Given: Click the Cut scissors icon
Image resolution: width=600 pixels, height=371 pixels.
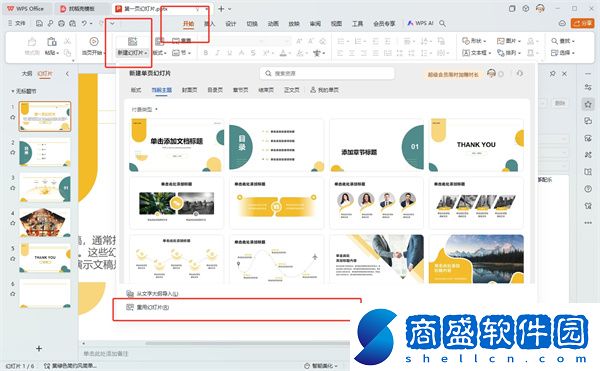Looking at the screenshot, I should [x=67, y=41].
